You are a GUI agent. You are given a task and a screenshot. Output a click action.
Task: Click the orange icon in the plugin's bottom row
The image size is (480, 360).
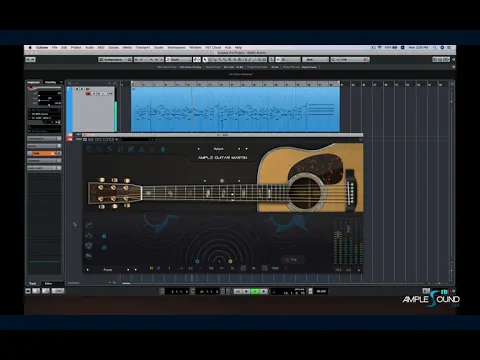coord(151,268)
